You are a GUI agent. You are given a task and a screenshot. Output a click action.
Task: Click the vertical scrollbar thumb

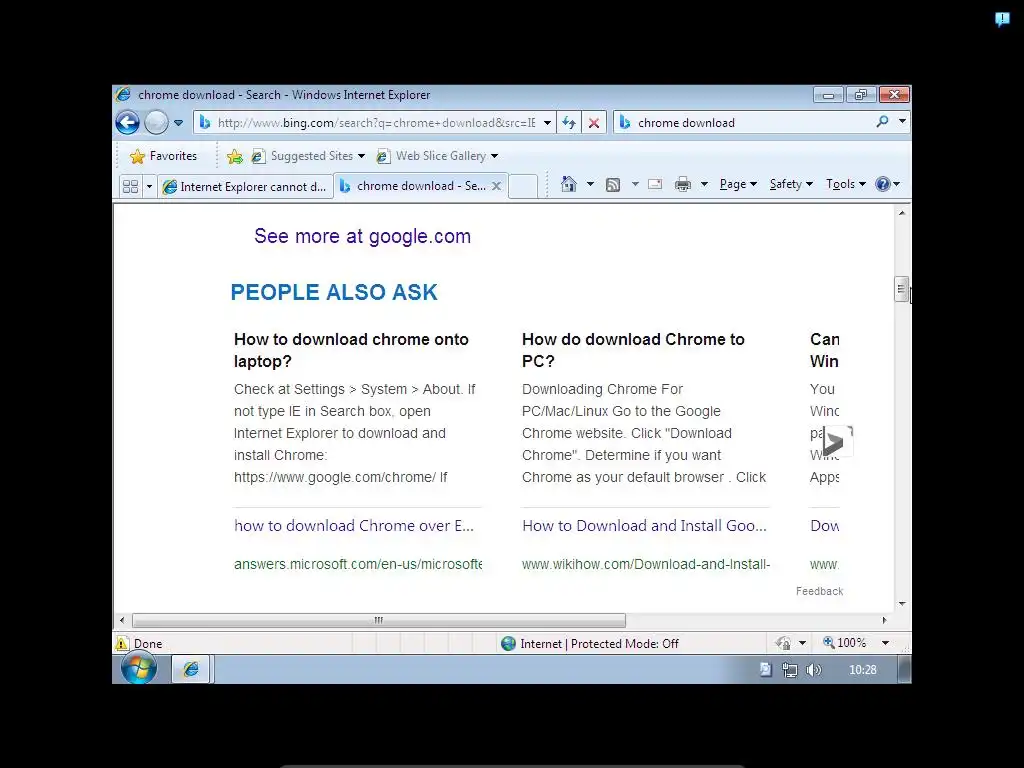pos(901,289)
